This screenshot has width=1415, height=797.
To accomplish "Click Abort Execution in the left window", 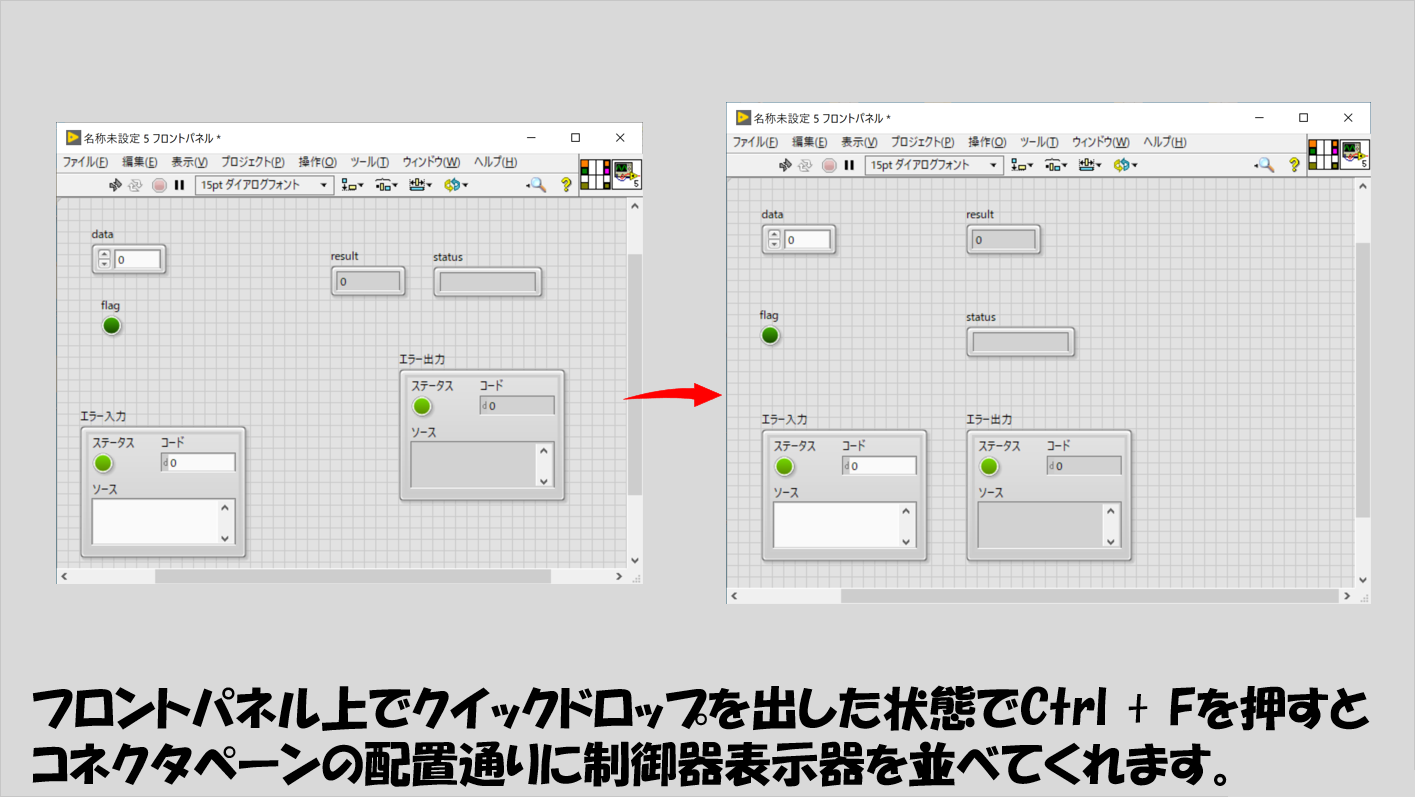I will coord(159,185).
